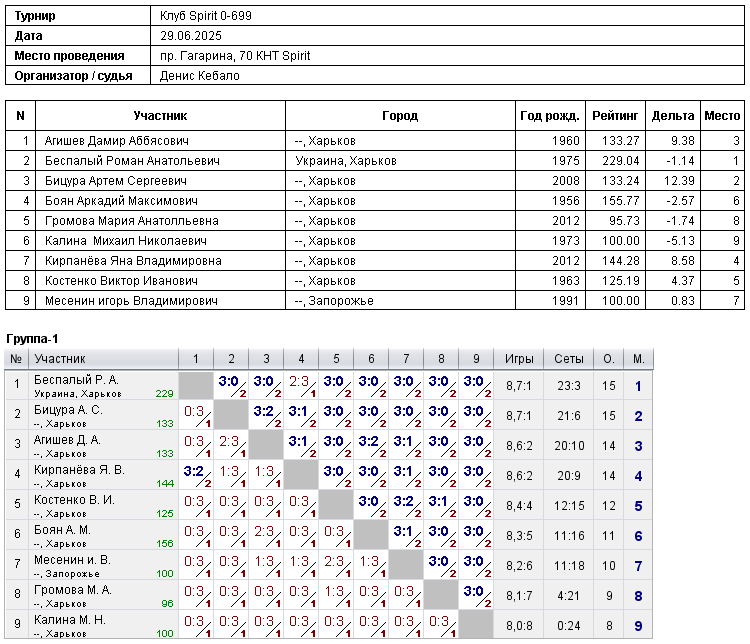Click sets total 20:10
The height and width of the screenshot is (644, 750).
[x=569, y=446]
